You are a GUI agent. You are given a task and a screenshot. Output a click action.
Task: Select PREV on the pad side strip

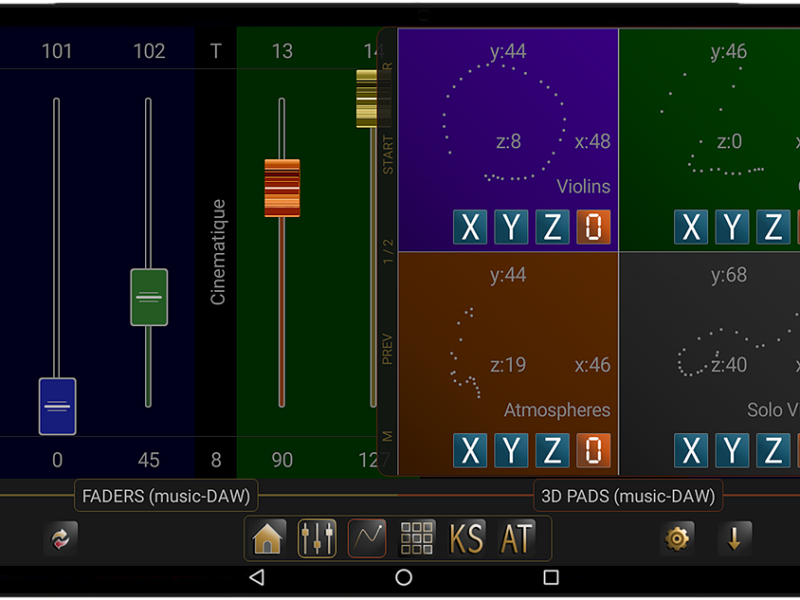click(x=388, y=349)
